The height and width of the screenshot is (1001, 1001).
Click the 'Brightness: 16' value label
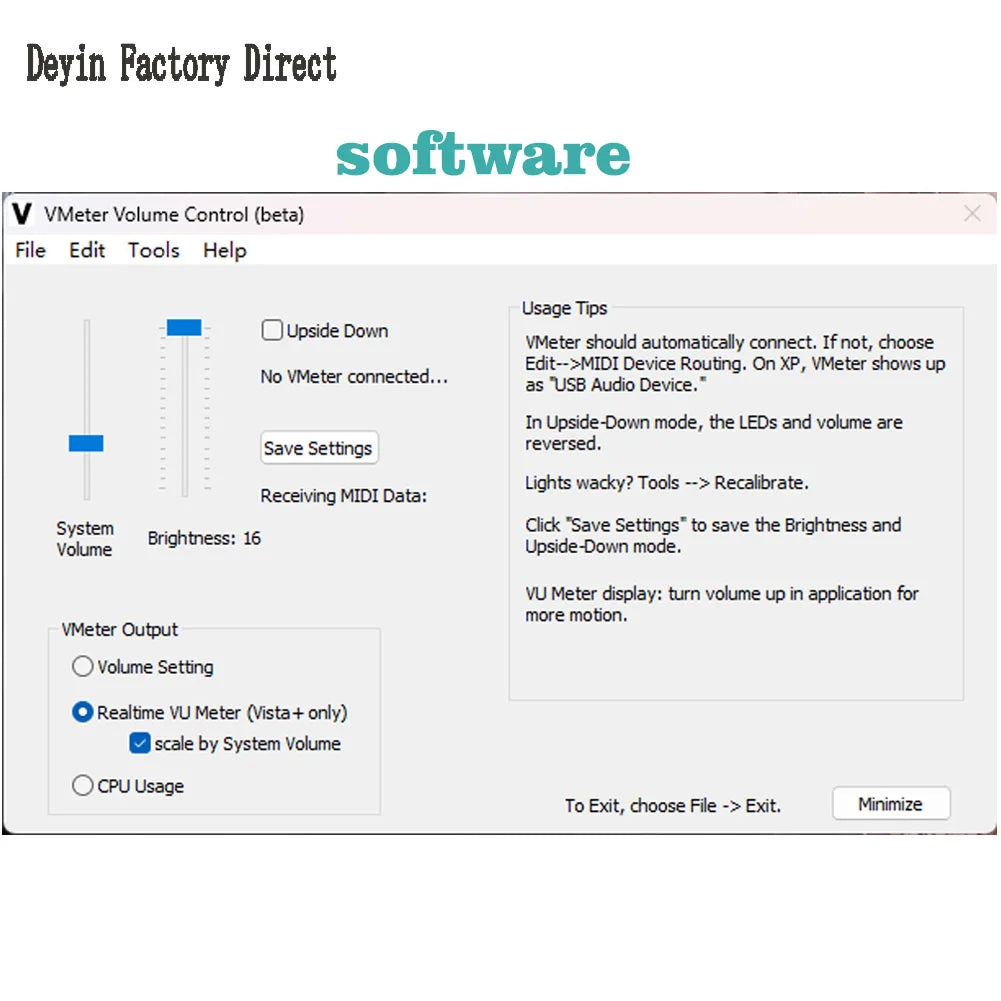click(x=204, y=538)
